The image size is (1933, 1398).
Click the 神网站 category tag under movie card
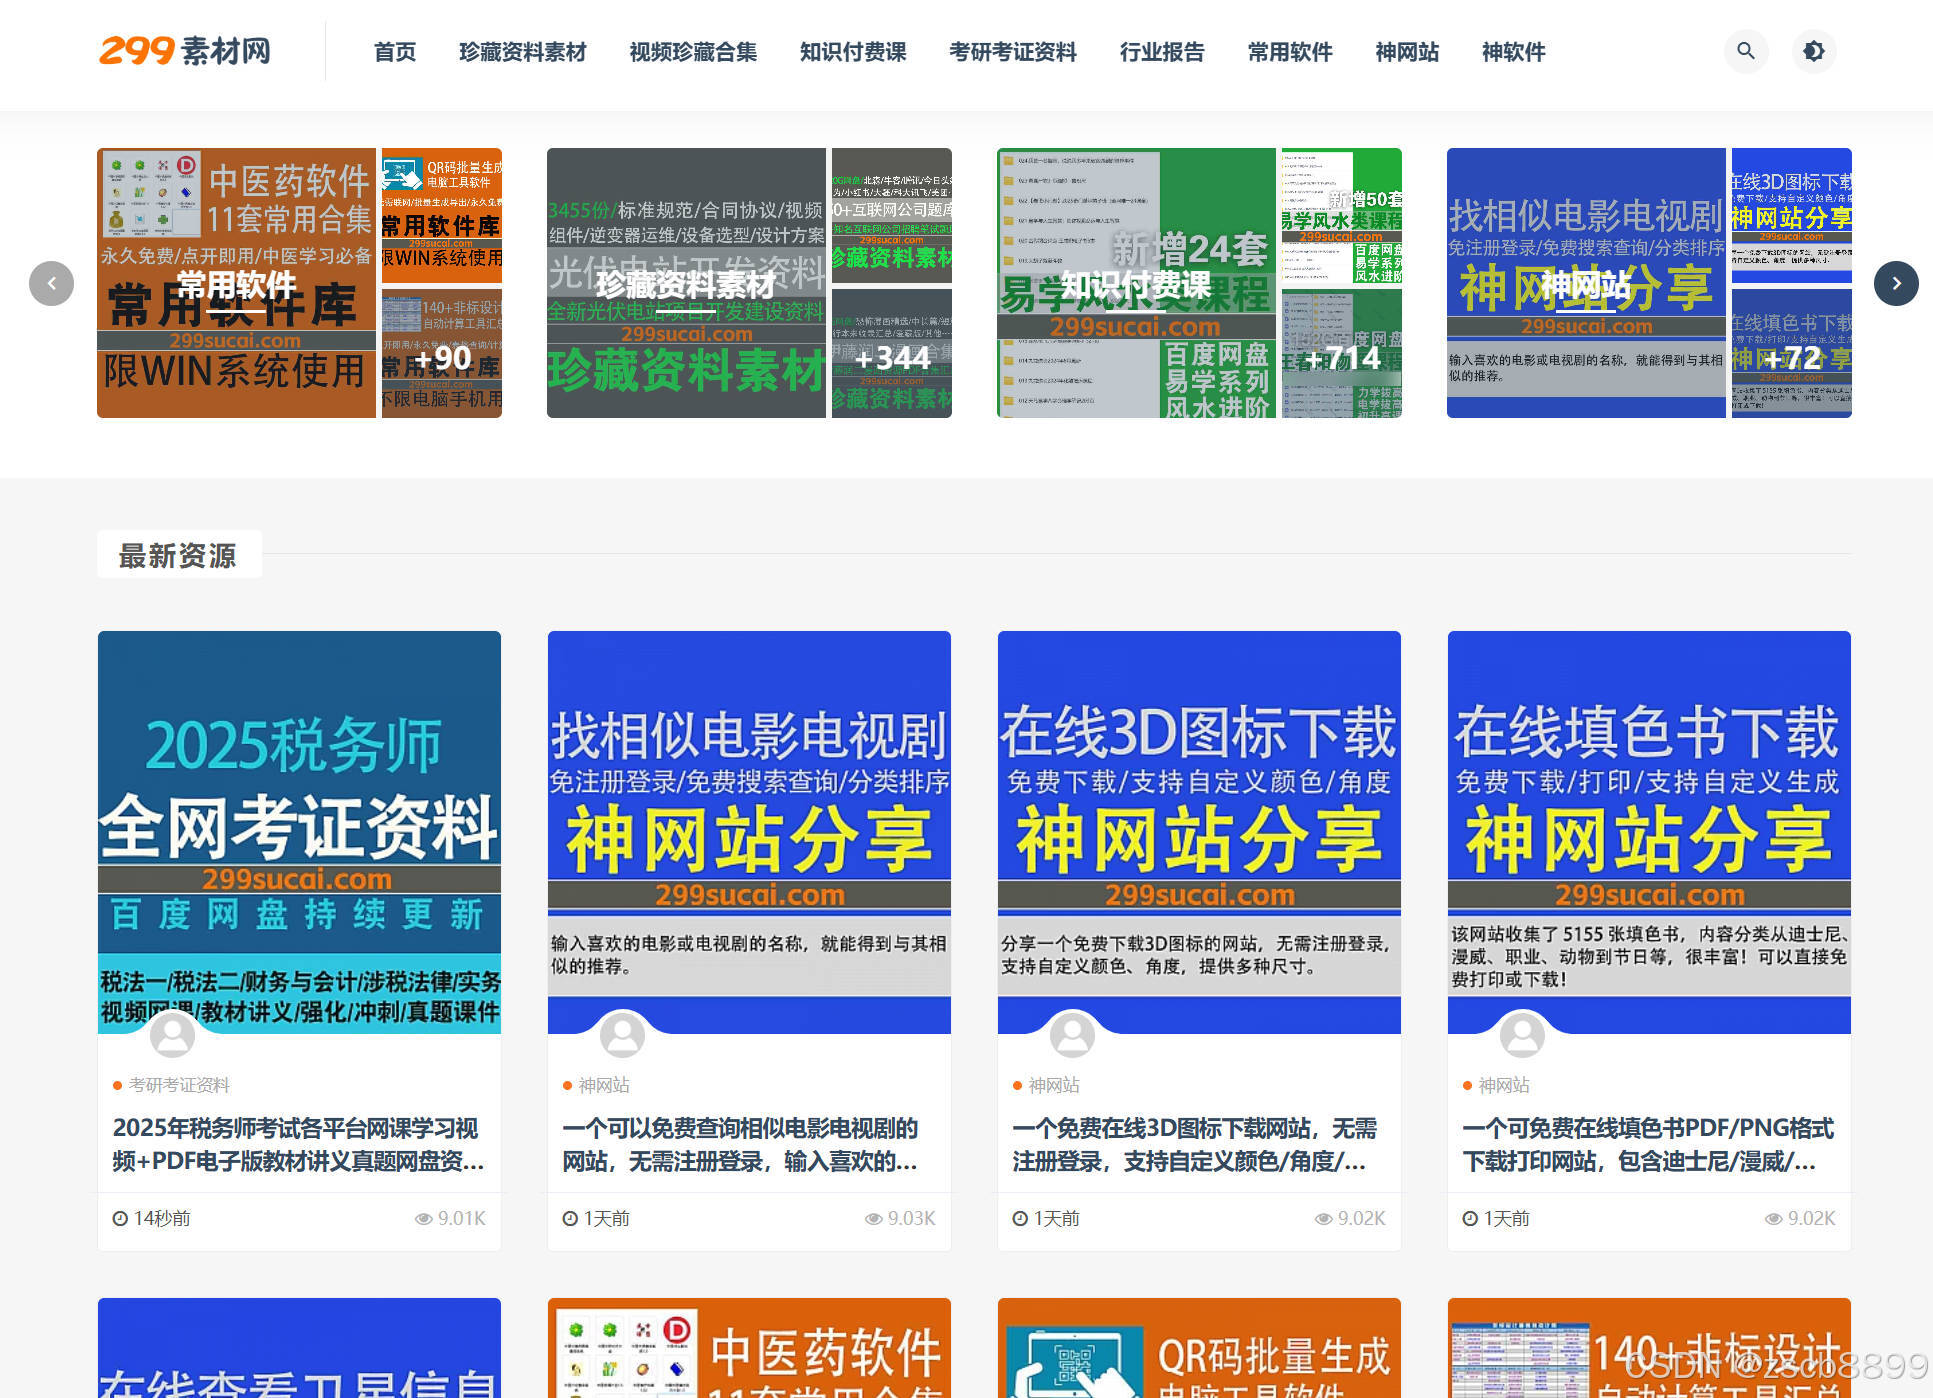click(603, 1085)
